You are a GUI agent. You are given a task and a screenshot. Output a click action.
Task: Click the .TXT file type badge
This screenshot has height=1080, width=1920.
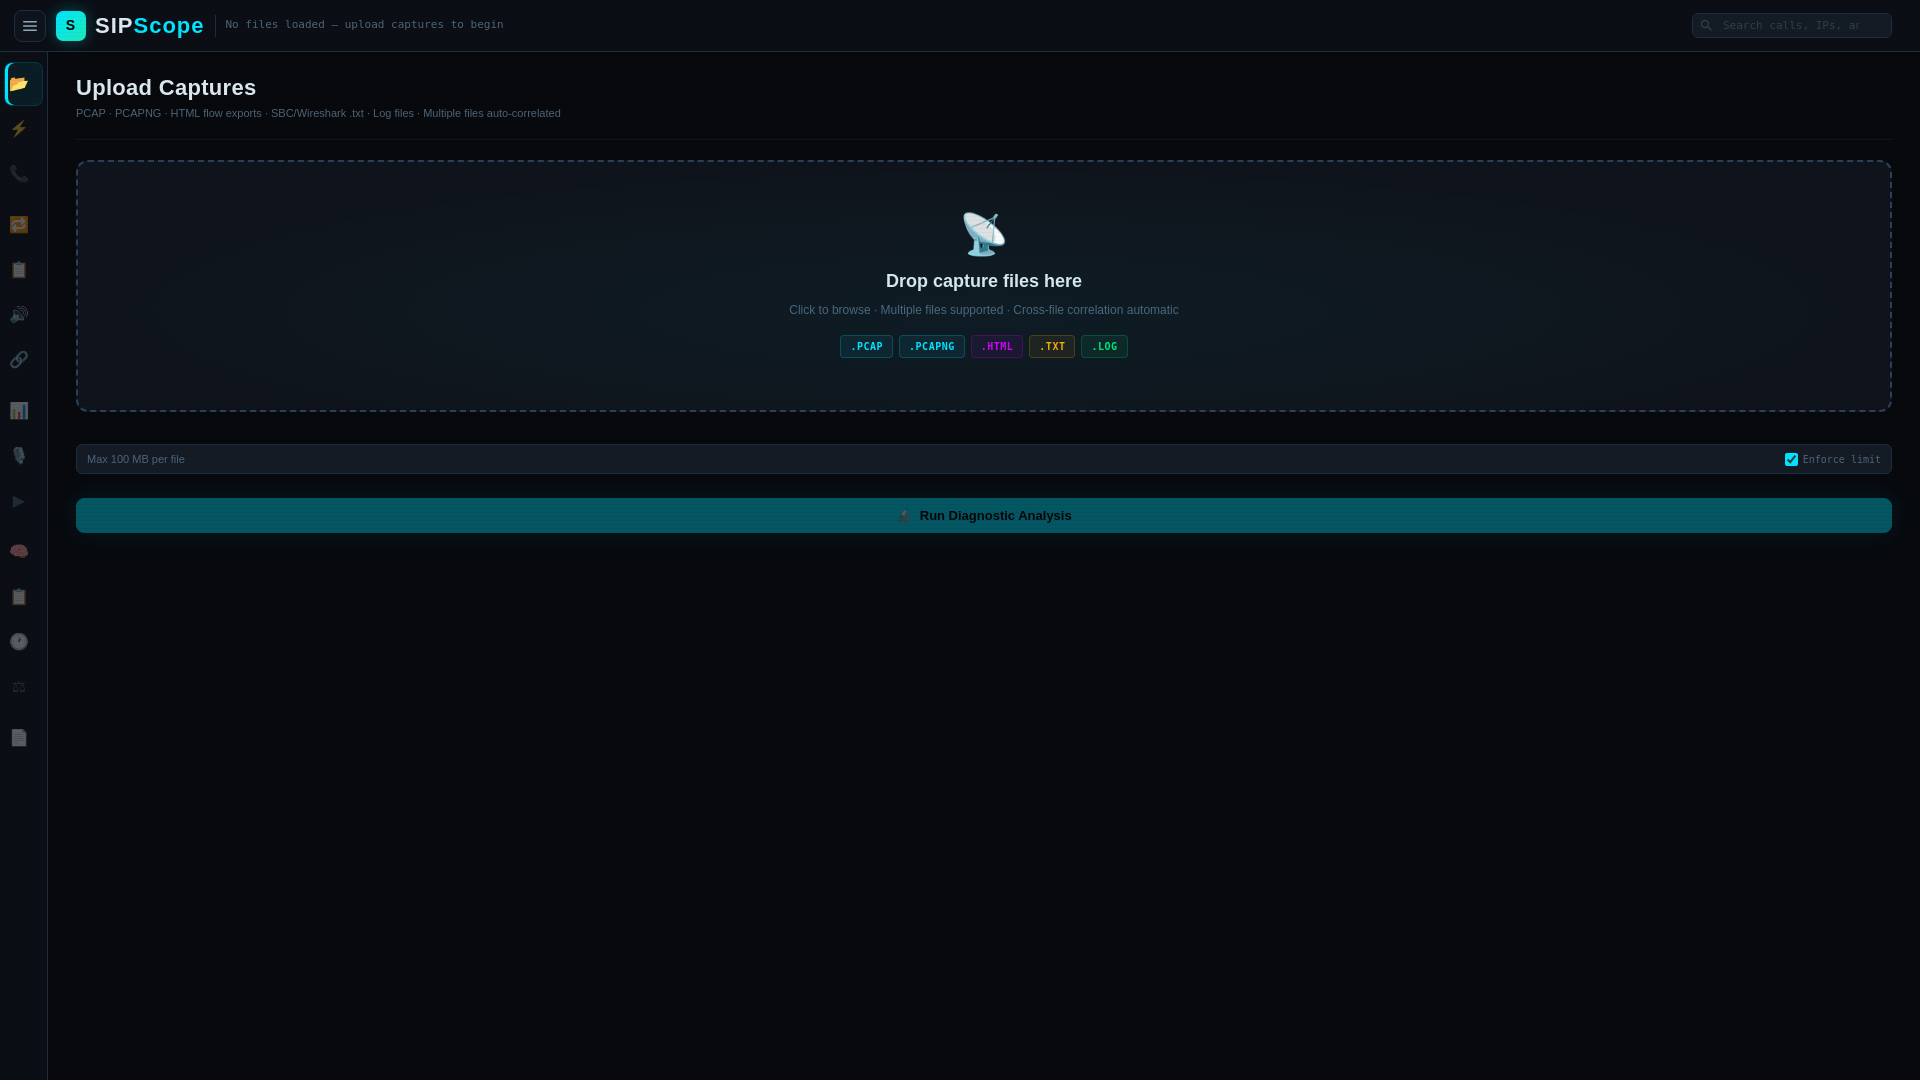coord(1052,347)
